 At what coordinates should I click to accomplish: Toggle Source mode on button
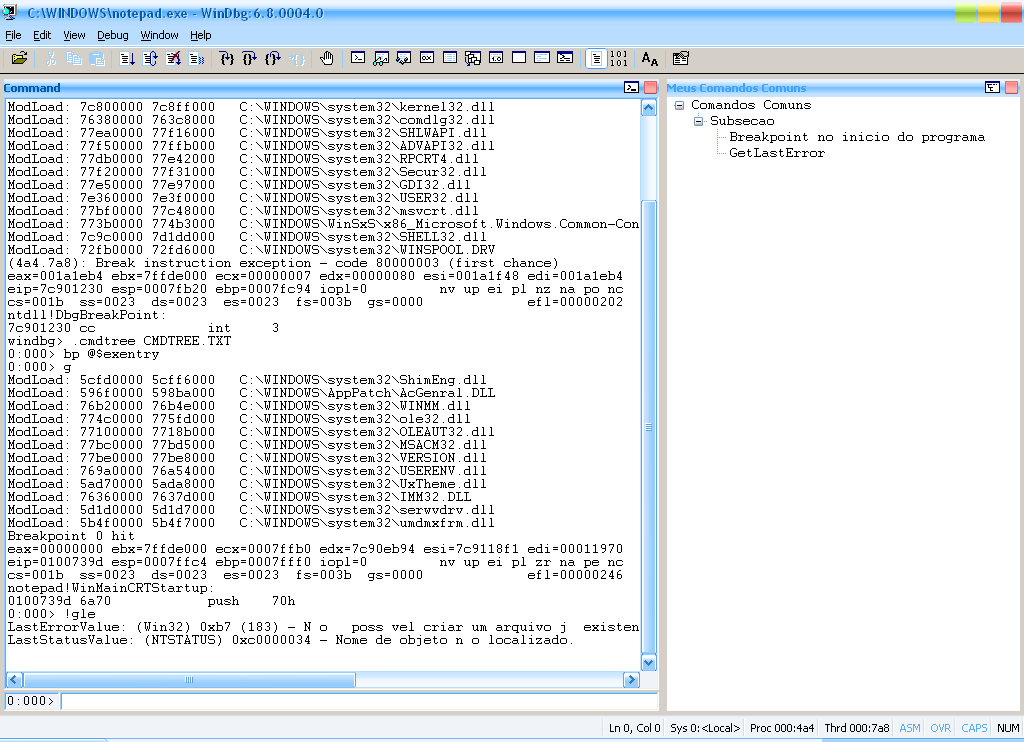(x=596, y=59)
